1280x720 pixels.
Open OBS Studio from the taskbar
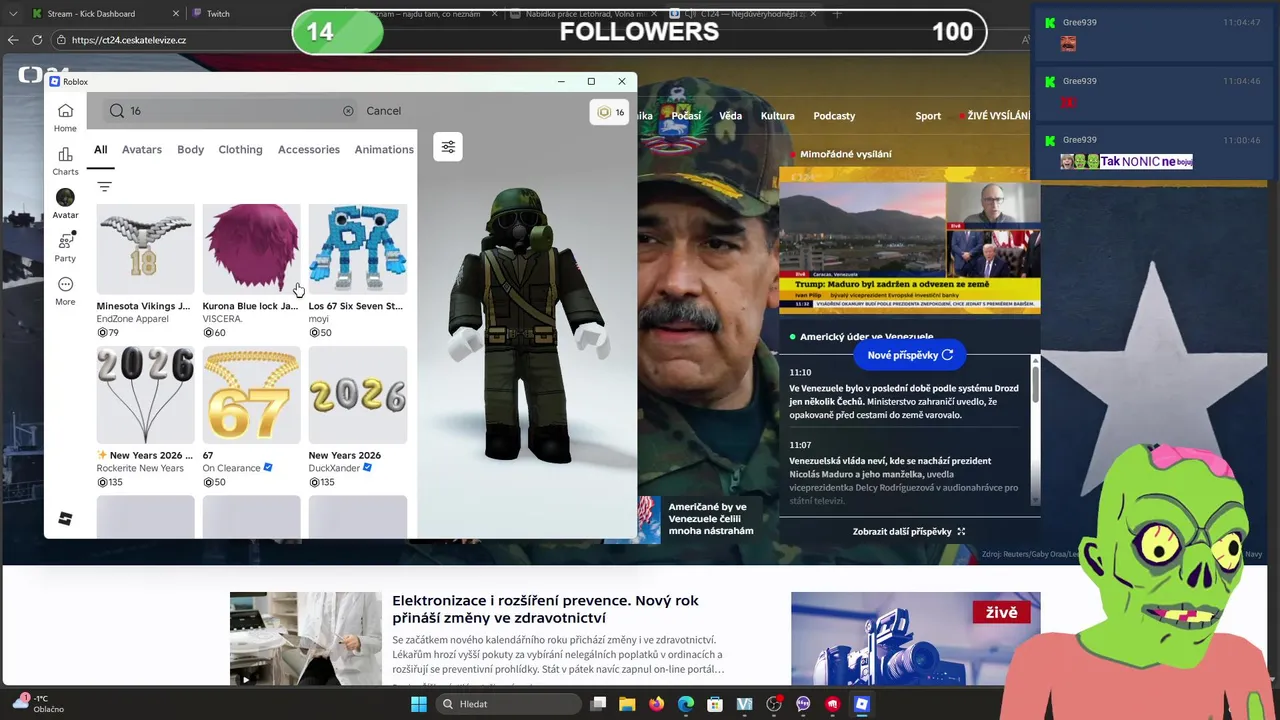pos(773,704)
